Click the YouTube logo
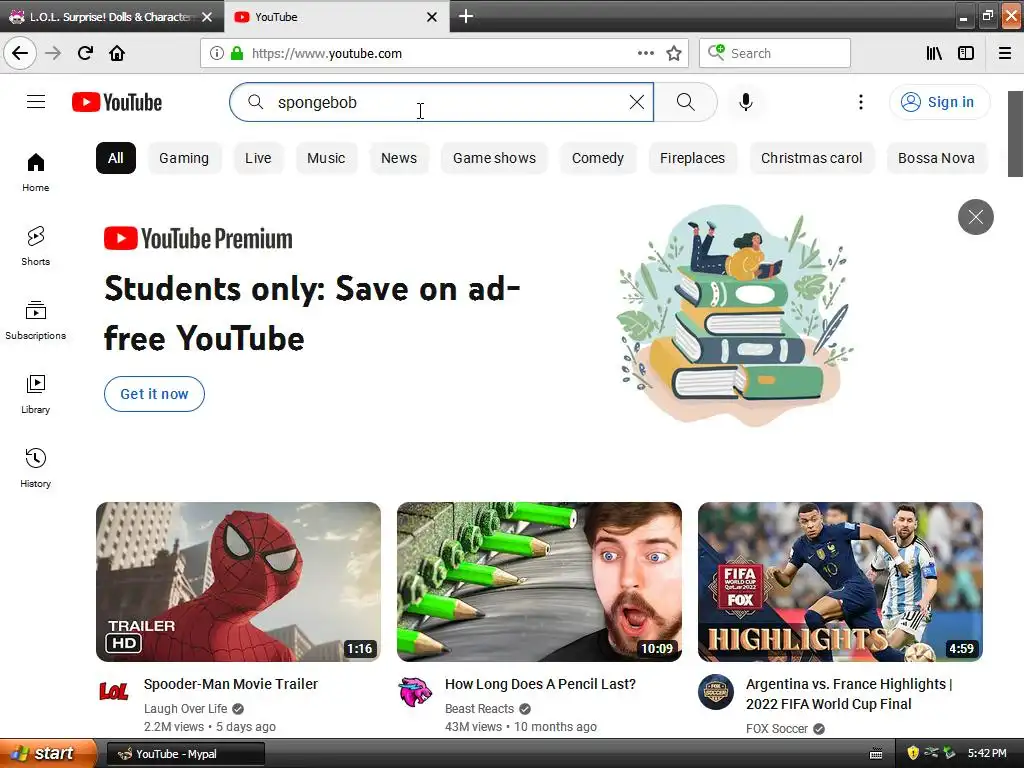Screen dimensions: 1024x768 pyautogui.click(x=117, y=103)
